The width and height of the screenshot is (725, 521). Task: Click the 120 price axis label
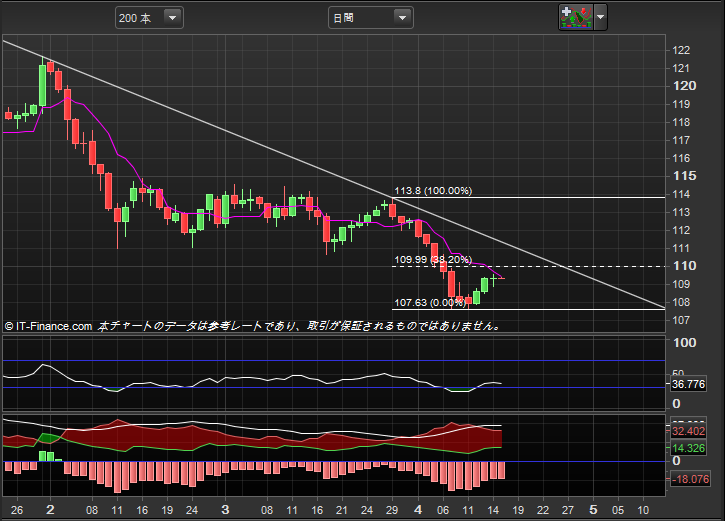[684, 86]
